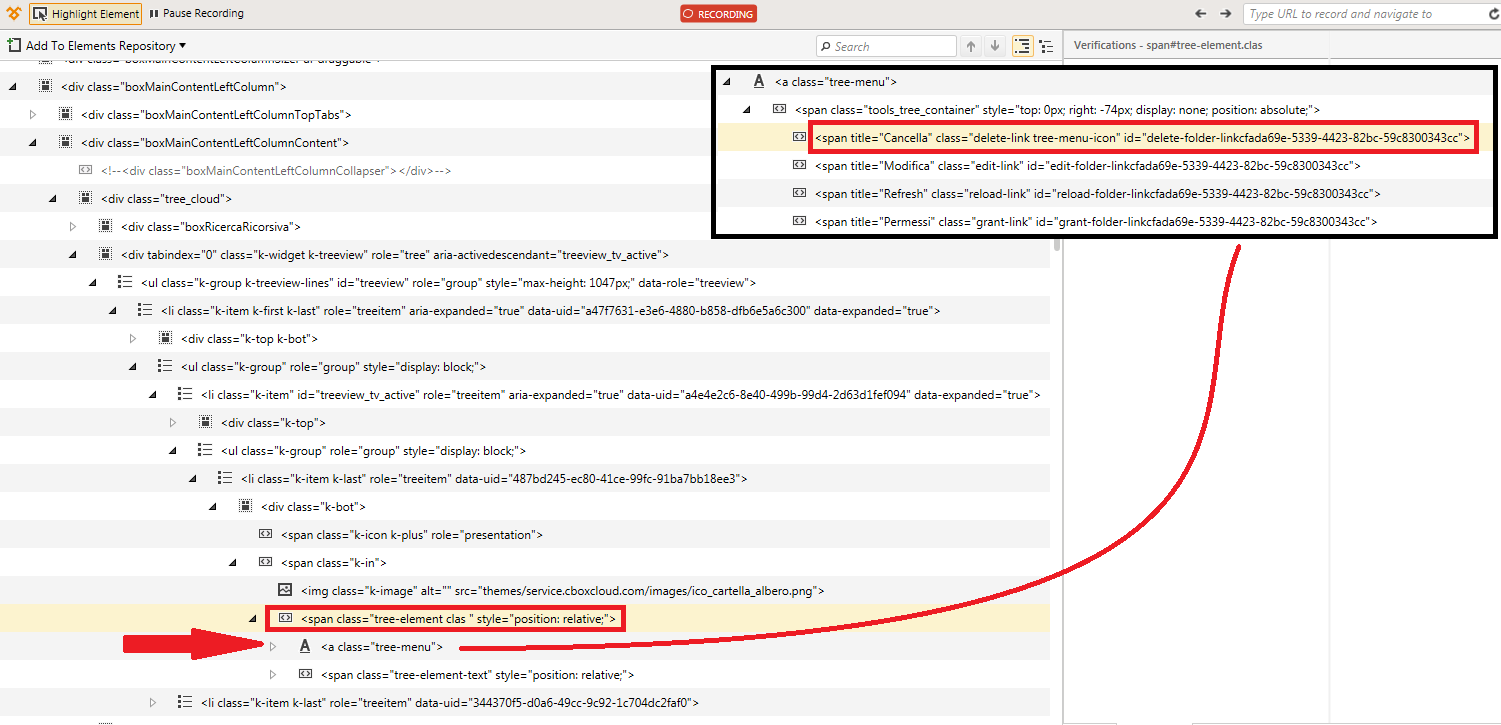This screenshot has width=1501, height=725.
Task: Click the red RECORDING indicator
Action: pos(718,14)
